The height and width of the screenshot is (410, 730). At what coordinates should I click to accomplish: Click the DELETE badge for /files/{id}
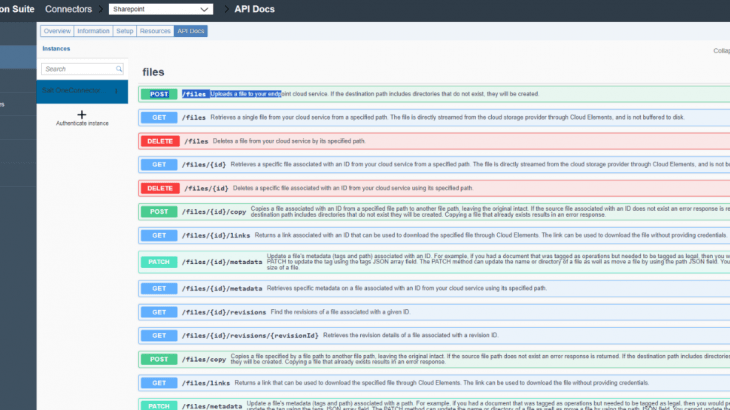tap(158, 188)
